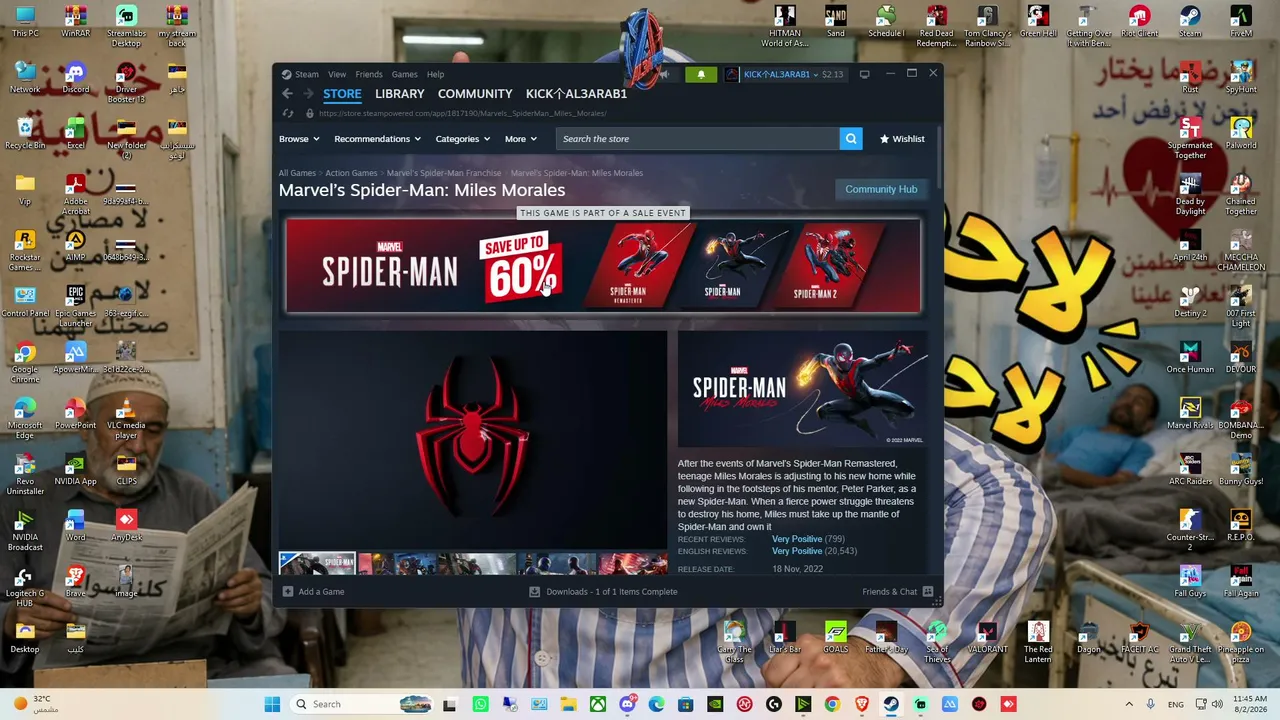Select the Palworld desktop shortcut

point(1241,134)
